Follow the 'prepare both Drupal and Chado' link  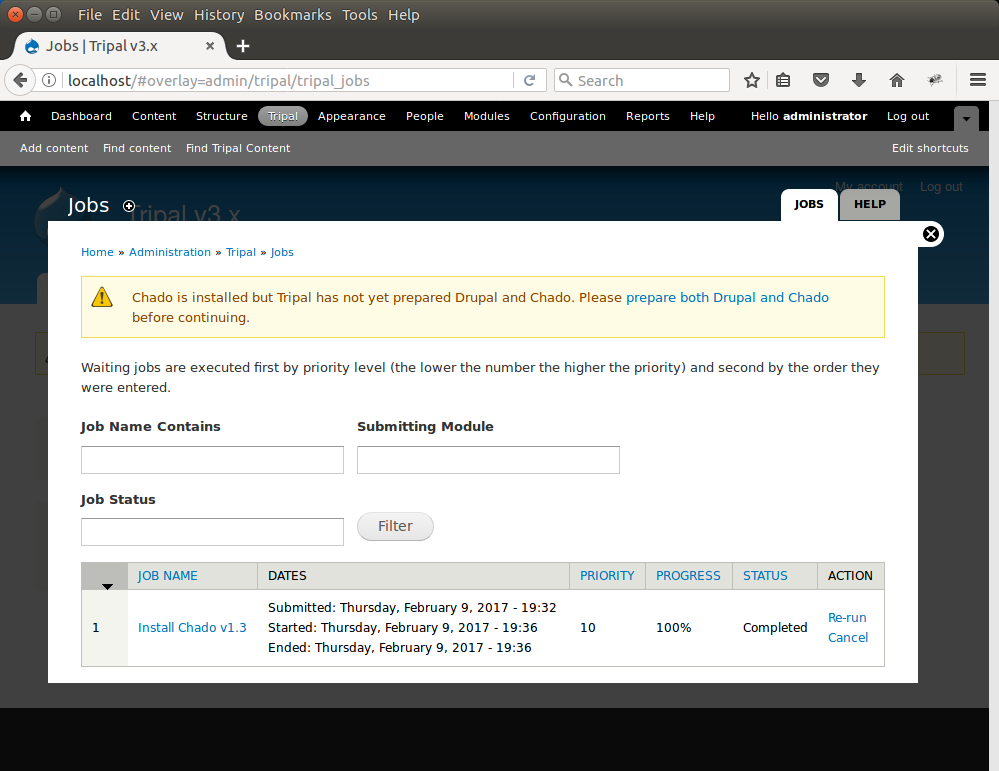pyautogui.click(x=727, y=297)
